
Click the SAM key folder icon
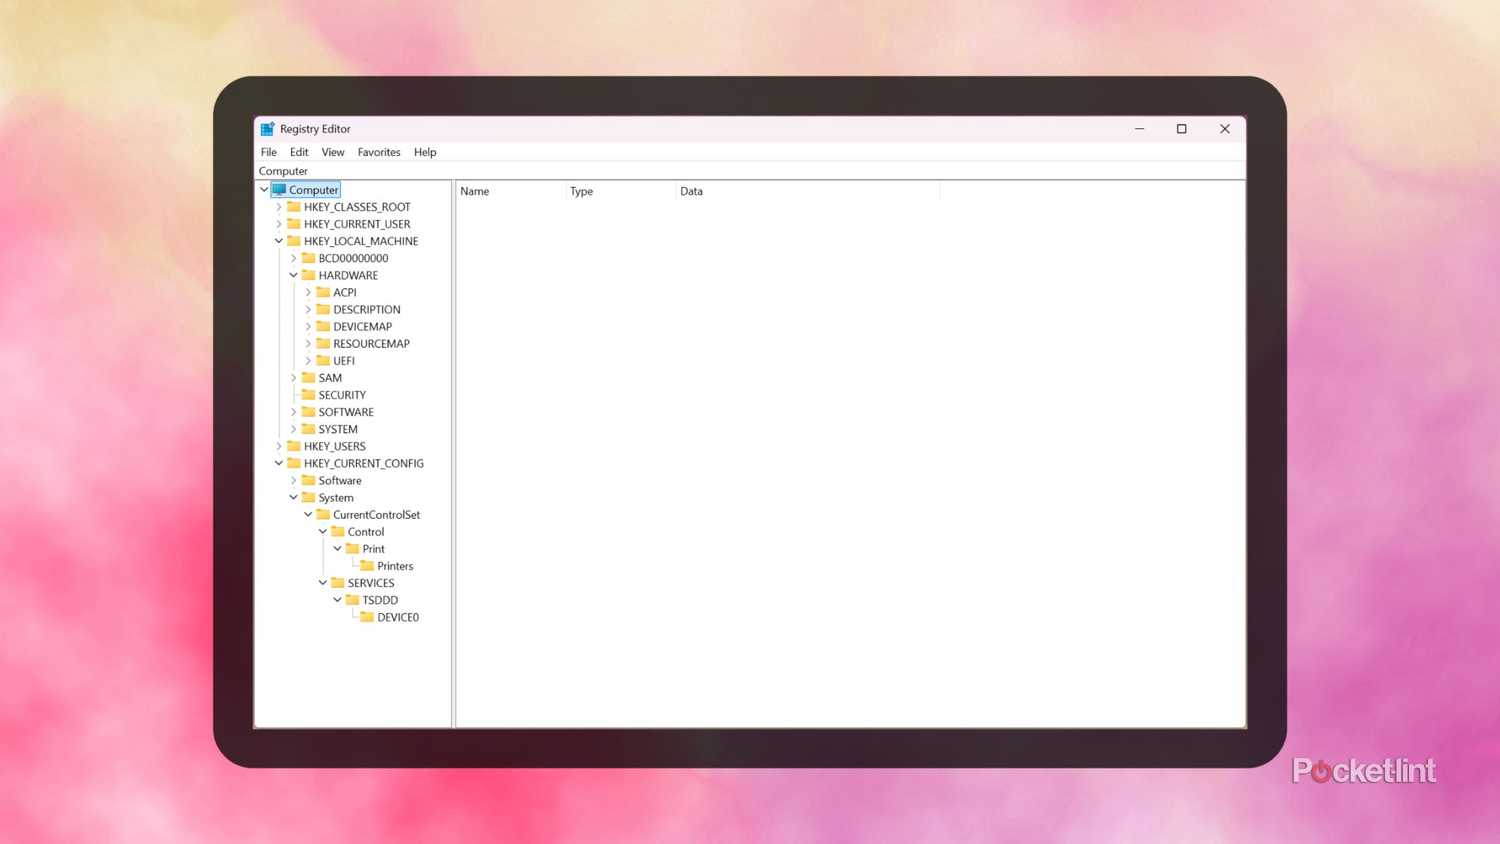click(x=308, y=377)
